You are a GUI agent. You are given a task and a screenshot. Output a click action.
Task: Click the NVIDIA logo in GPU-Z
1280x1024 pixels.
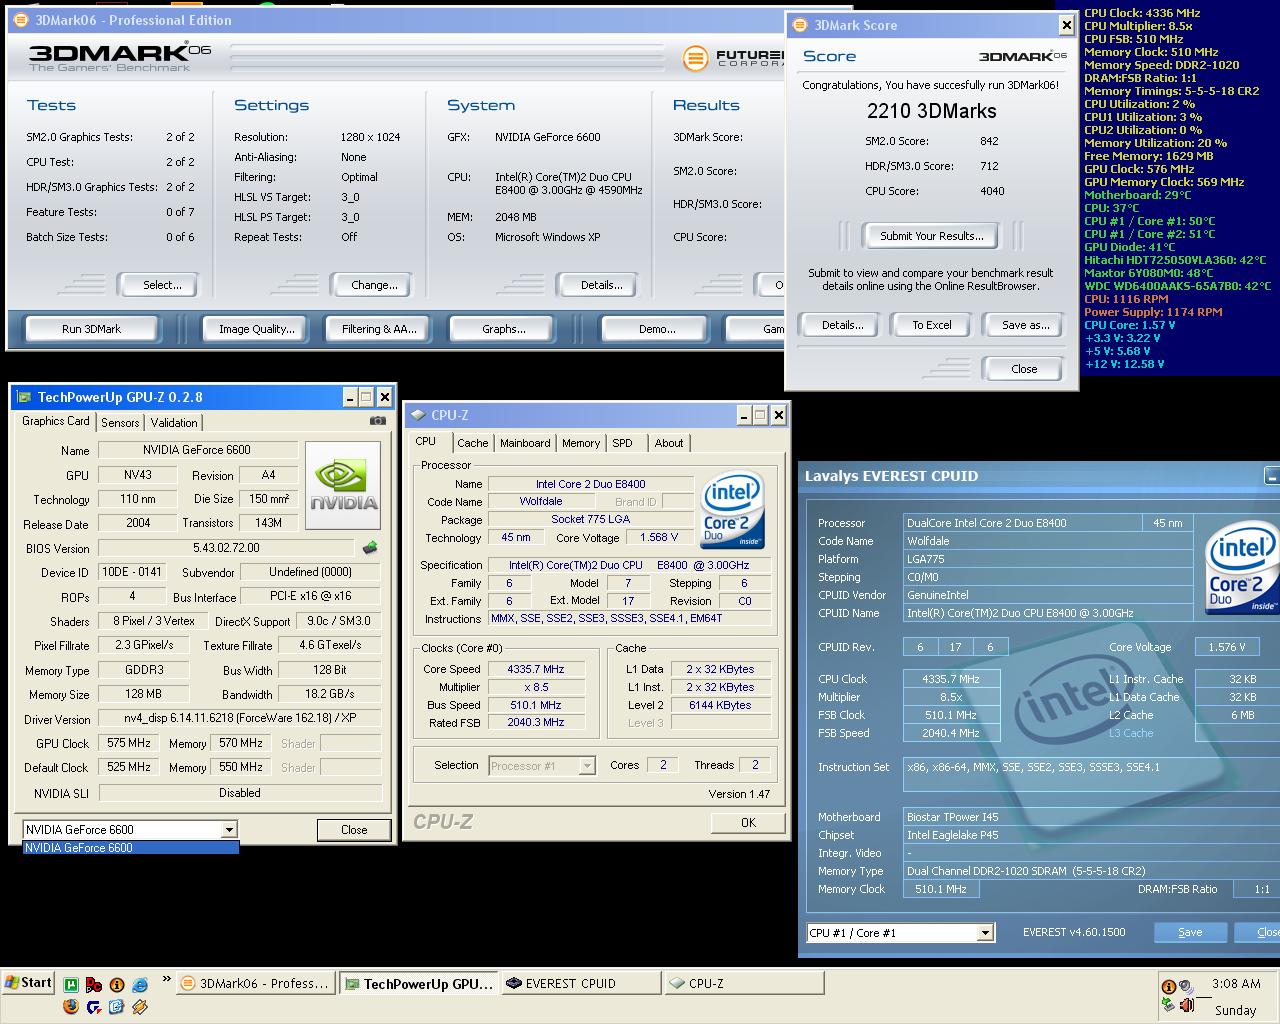(343, 484)
